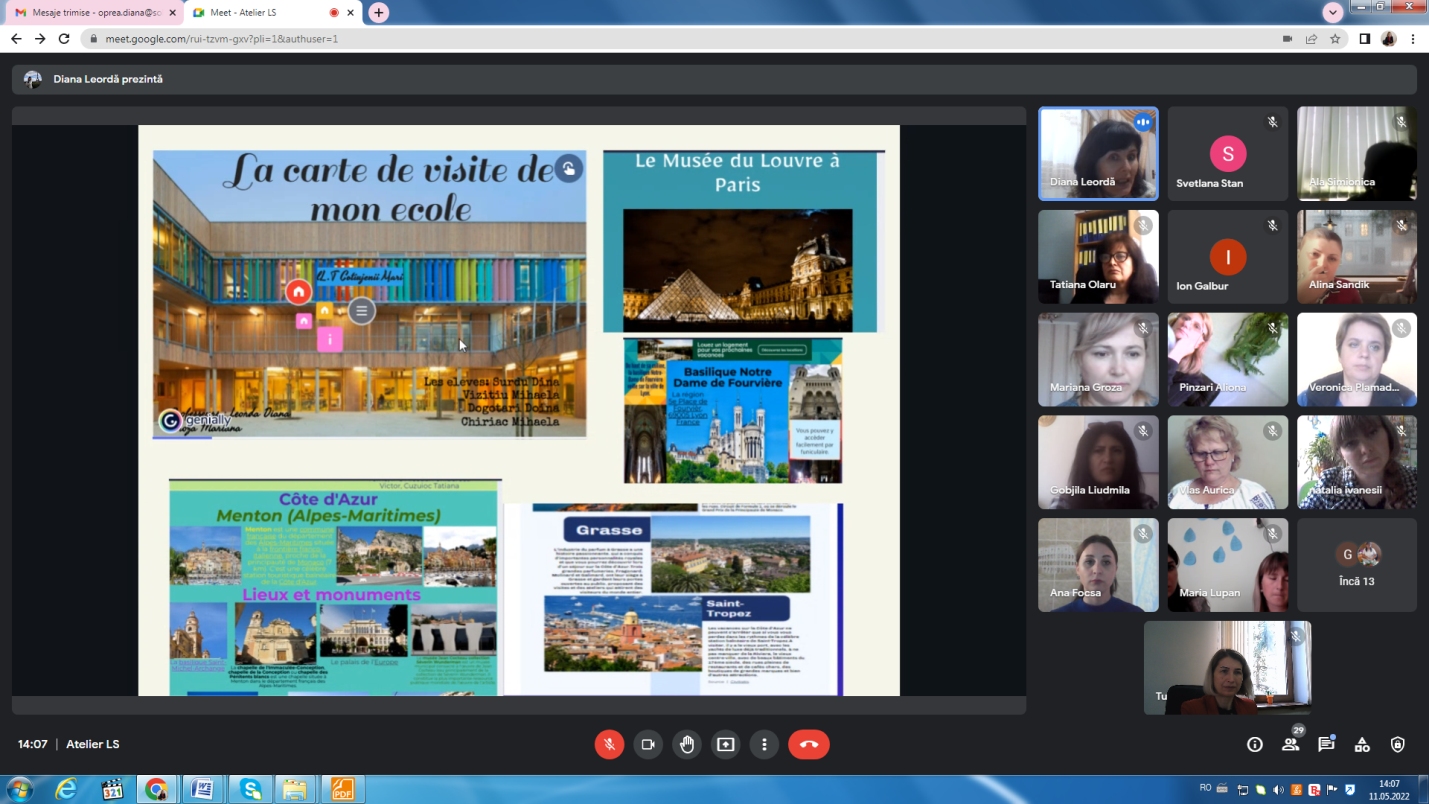The height and width of the screenshot is (804, 1429).
Task: Select Tatiana Olaru's video thumbnail
Action: [x=1098, y=257]
